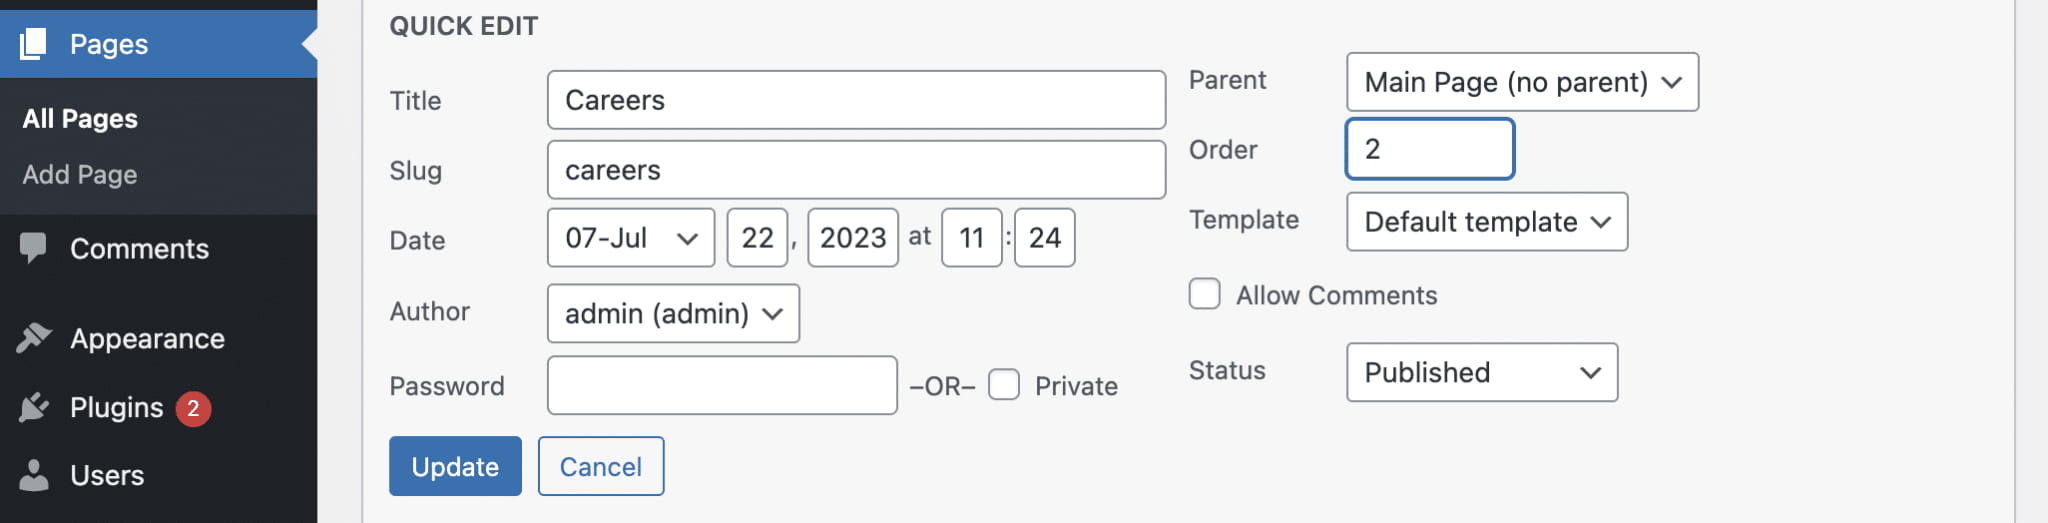2048x523 pixels.
Task: Expand the Template dropdown
Action: 1486,222
